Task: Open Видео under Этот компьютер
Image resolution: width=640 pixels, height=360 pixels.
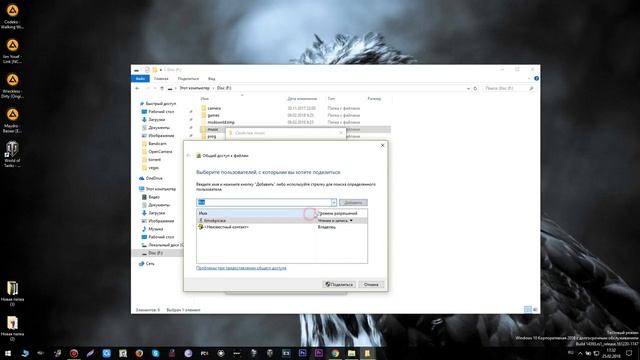Action: click(x=154, y=197)
